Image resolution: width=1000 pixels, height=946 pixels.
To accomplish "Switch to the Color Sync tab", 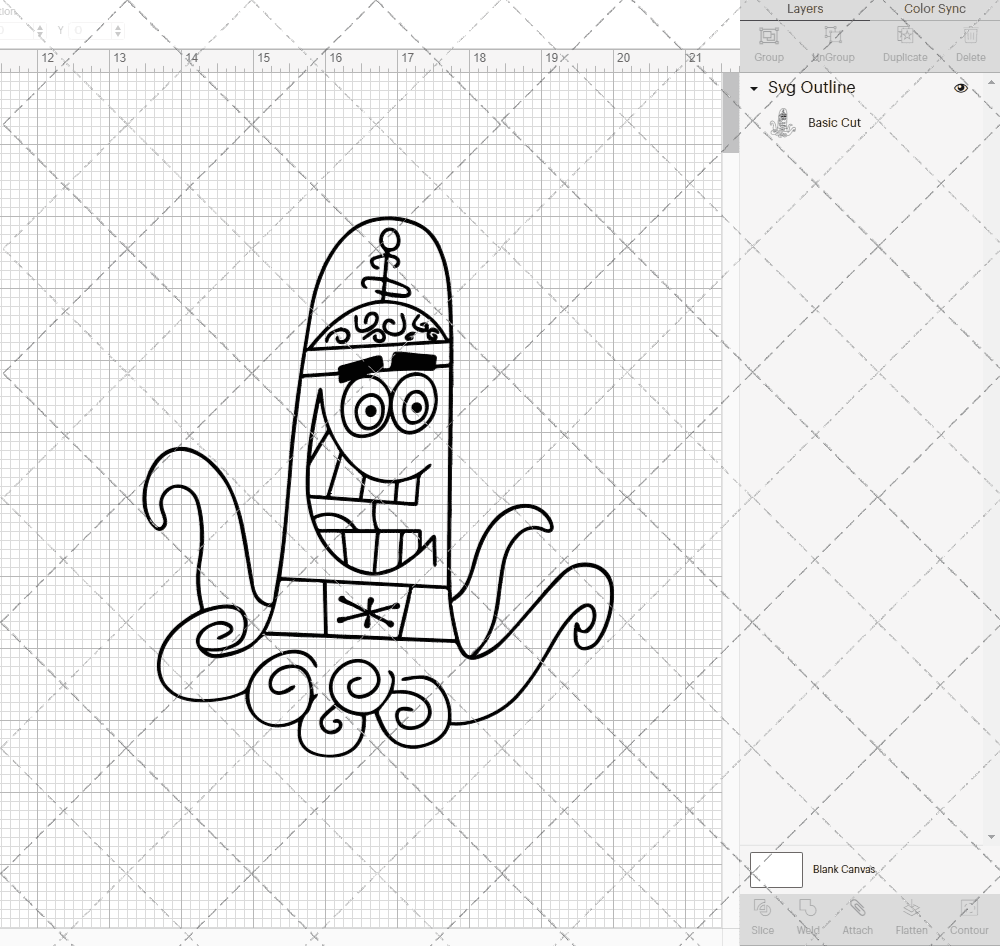I will (x=934, y=9).
